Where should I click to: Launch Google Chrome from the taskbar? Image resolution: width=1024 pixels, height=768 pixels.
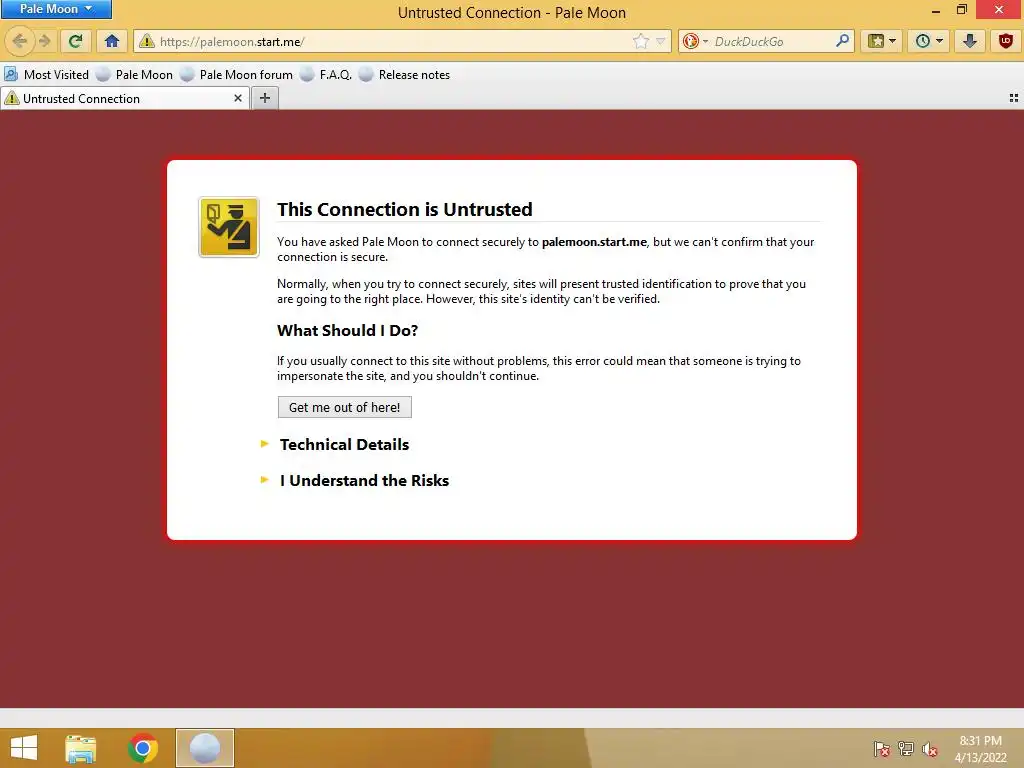[143, 748]
